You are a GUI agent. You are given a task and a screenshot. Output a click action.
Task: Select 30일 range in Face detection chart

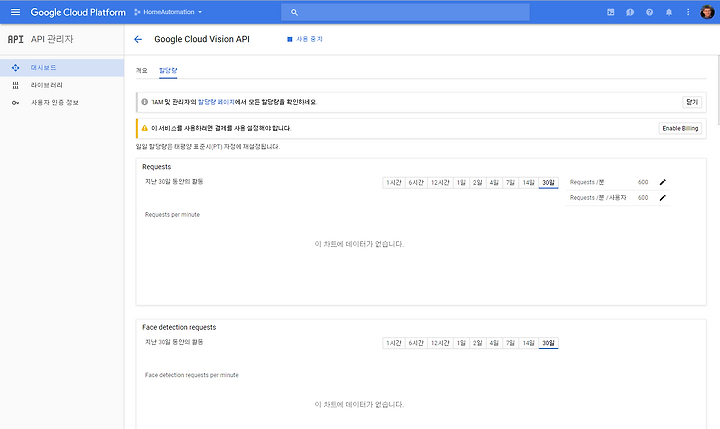(548, 343)
